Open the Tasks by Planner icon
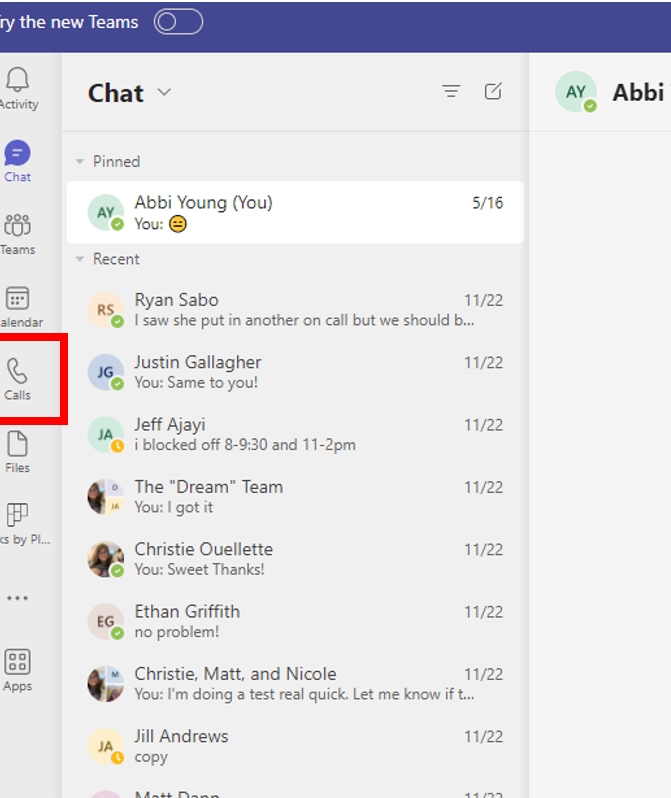Viewport: 671px width, 798px height. click(x=17, y=514)
